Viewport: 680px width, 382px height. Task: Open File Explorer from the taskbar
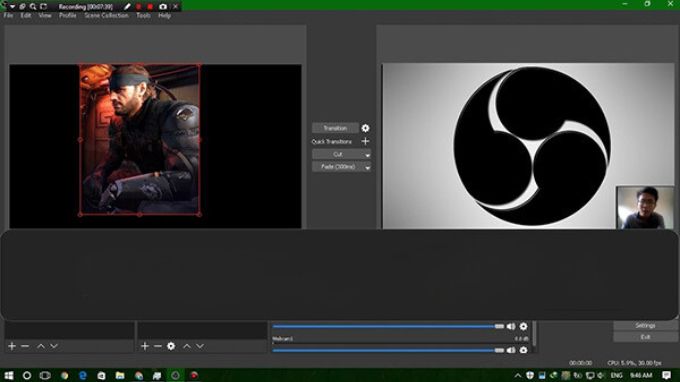pyautogui.click(x=120, y=375)
